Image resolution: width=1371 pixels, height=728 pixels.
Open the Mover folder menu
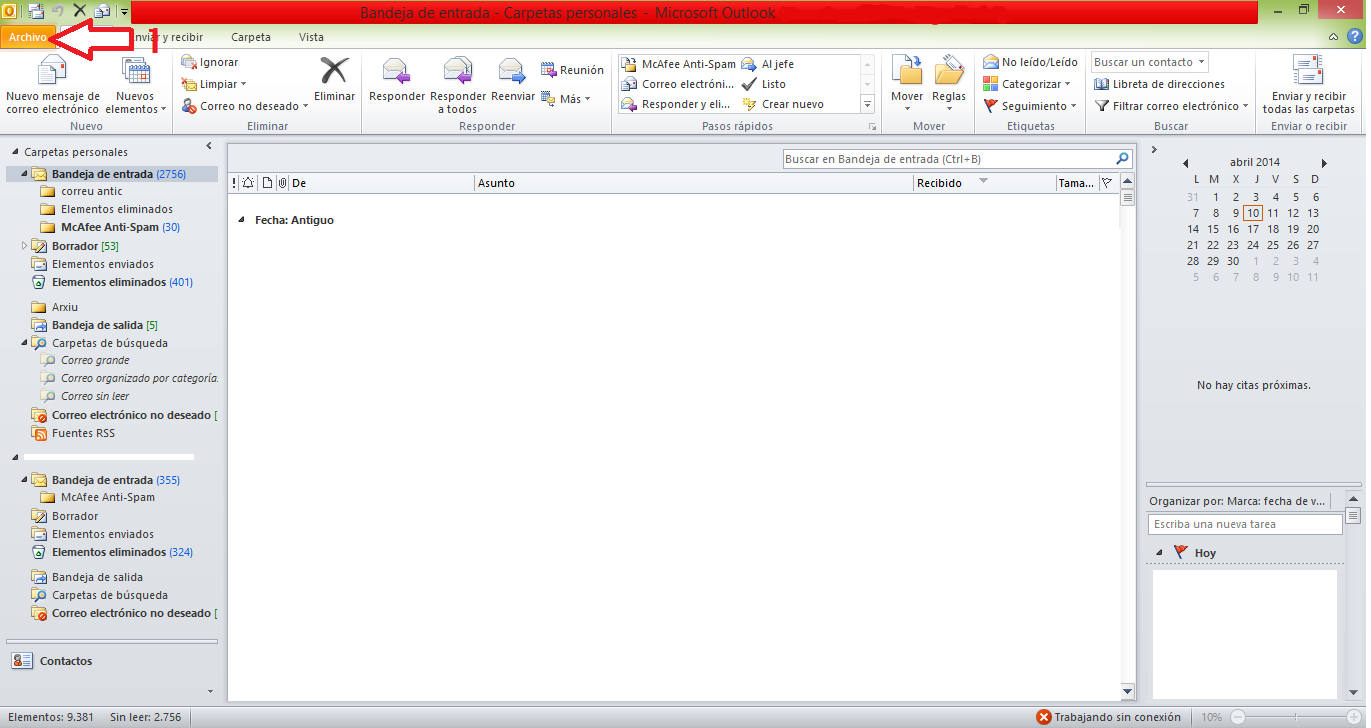[x=907, y=84]
